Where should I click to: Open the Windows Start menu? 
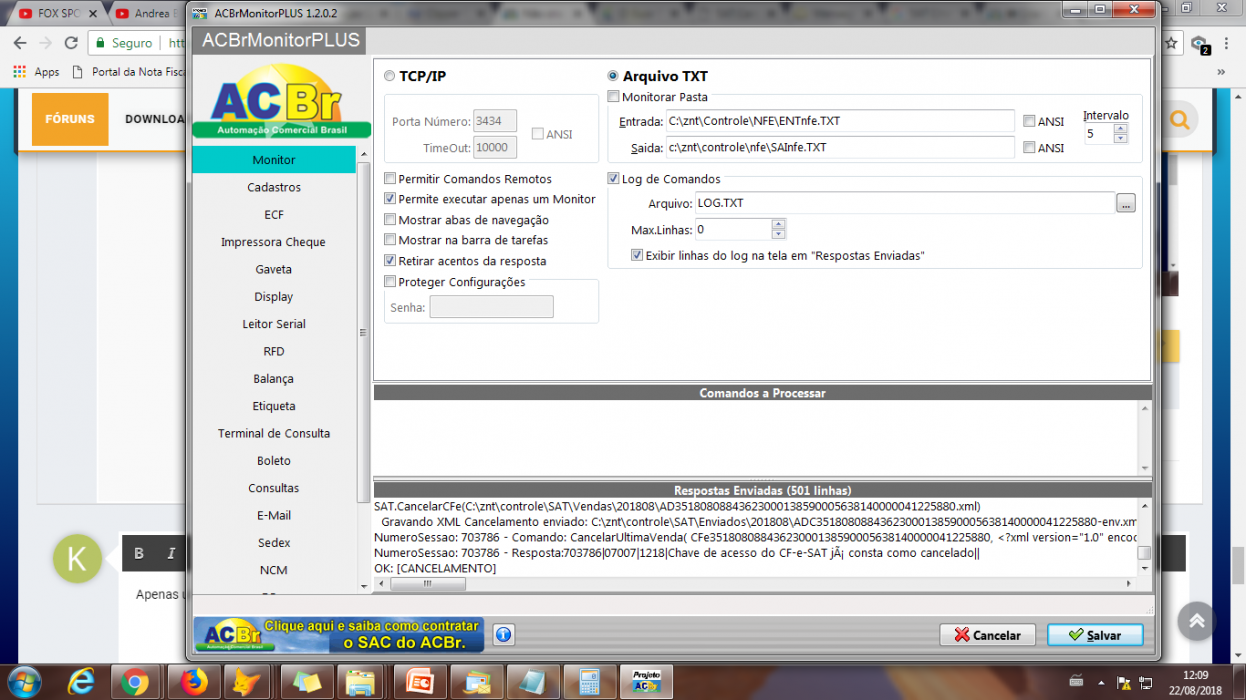point(24,682)
